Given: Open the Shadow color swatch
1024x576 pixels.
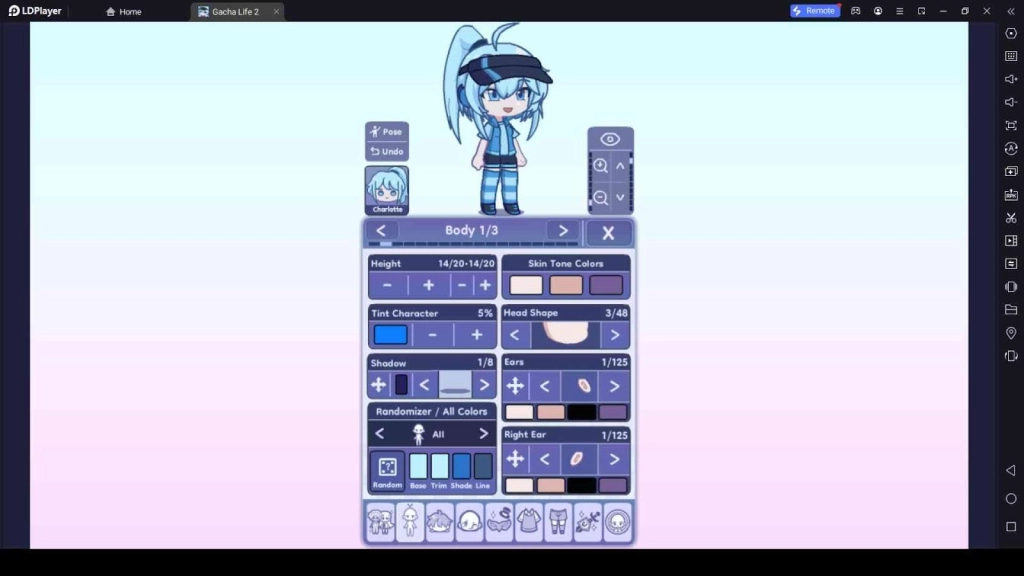Looking at the screenshot, I should click(x=401, y=385).
